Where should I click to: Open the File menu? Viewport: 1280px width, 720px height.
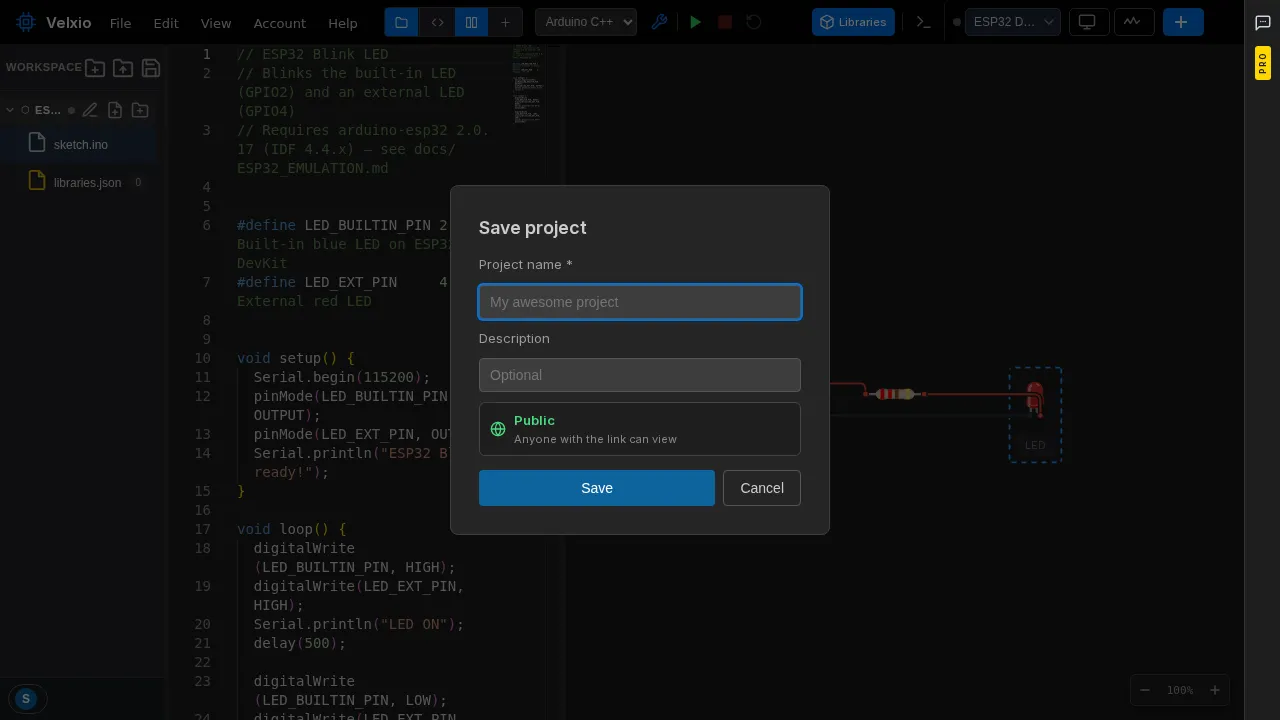click(x=120, y=23)
